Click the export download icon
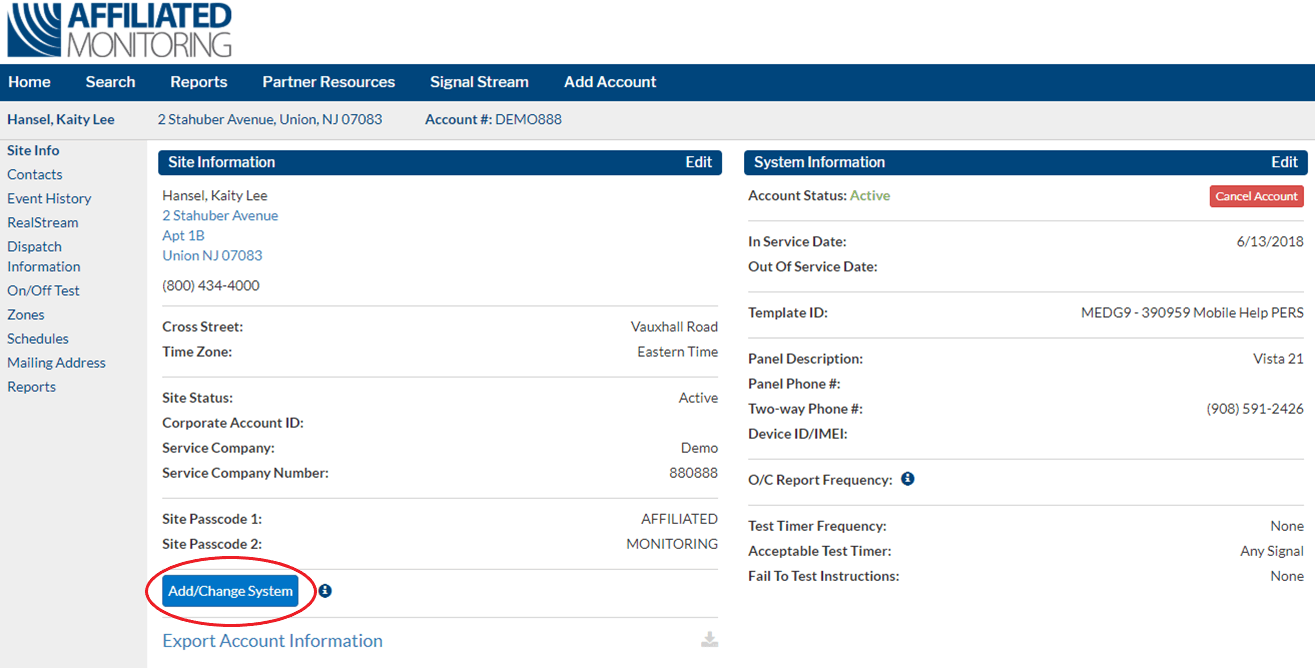The image size is (1315, 668). [x=709, y=640]
